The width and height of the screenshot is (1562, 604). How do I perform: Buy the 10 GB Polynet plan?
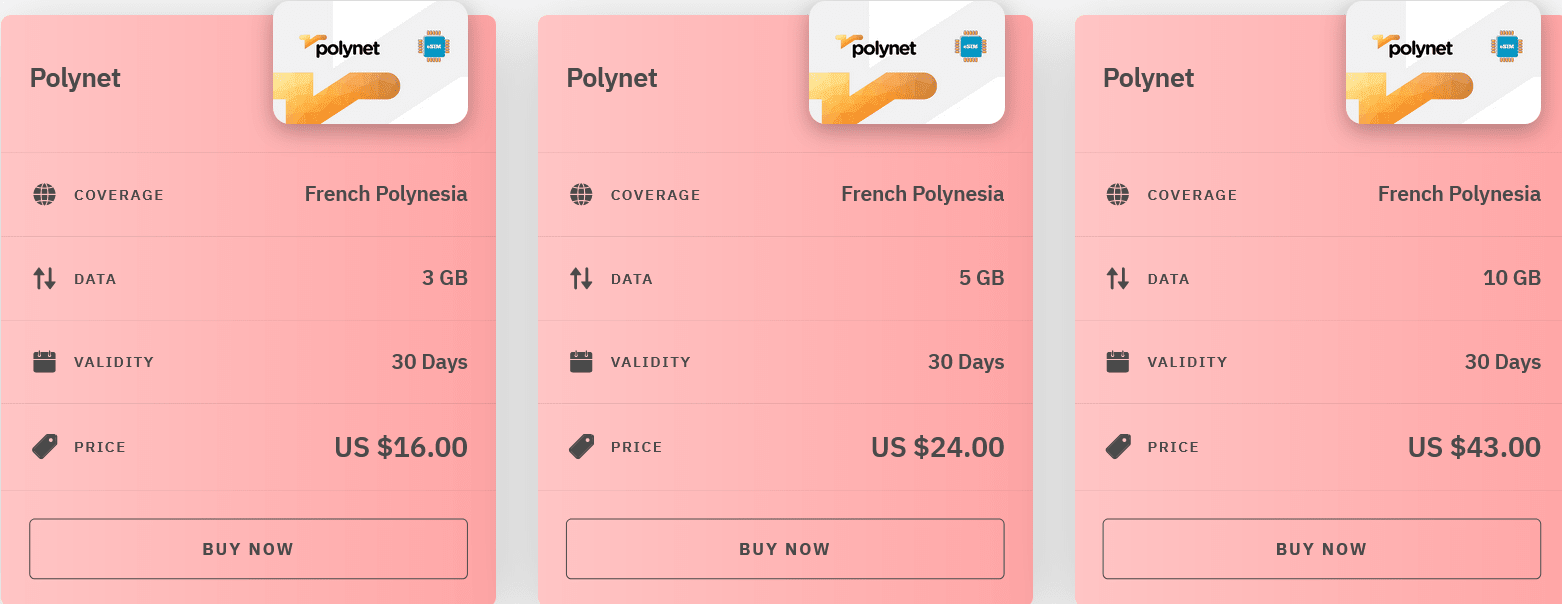(x=1321, y=548)
